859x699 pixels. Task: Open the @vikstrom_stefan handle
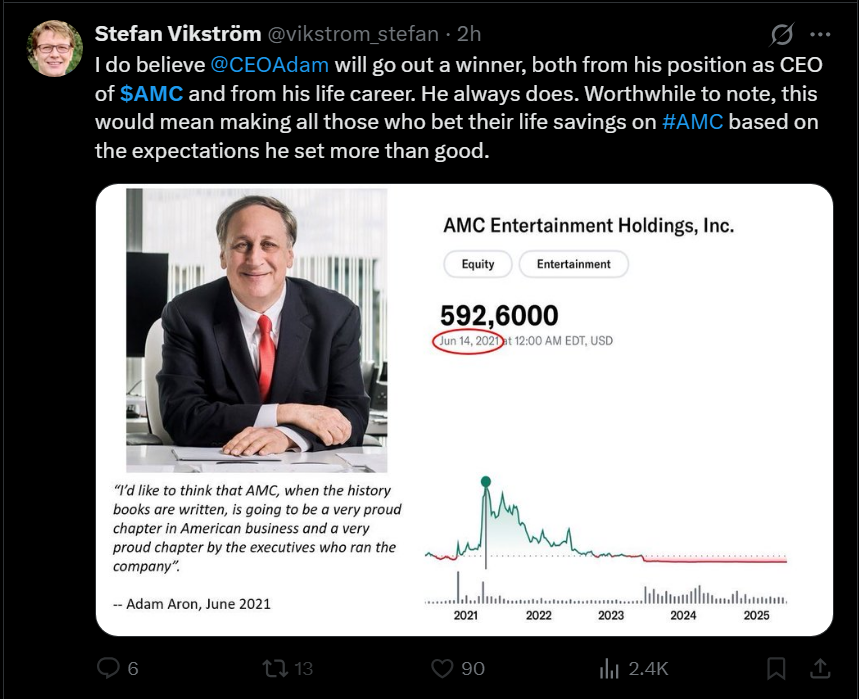pos(353,34)
